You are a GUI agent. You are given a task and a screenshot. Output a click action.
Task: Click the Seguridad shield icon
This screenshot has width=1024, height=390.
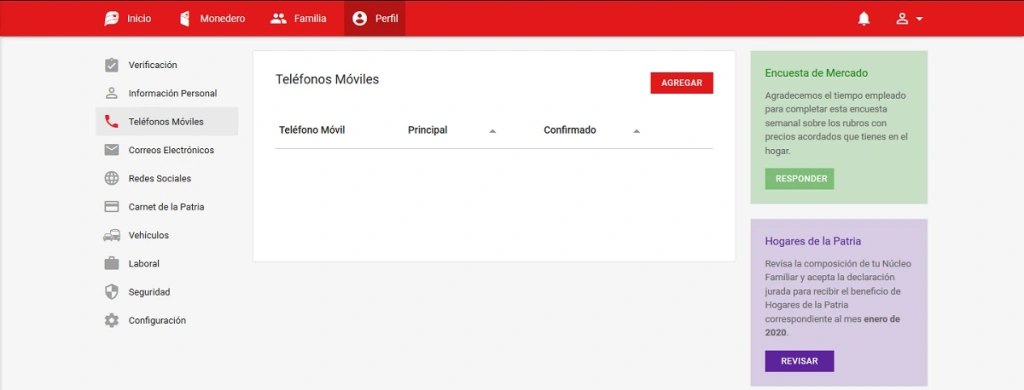click(x=112, y=292)
